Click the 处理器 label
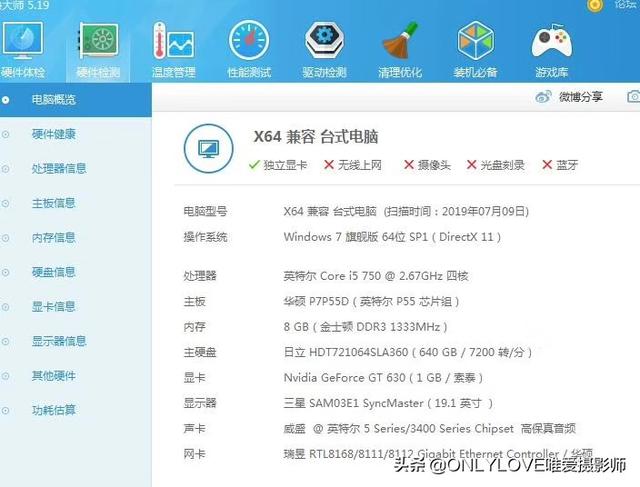 (x=200, y=276)
